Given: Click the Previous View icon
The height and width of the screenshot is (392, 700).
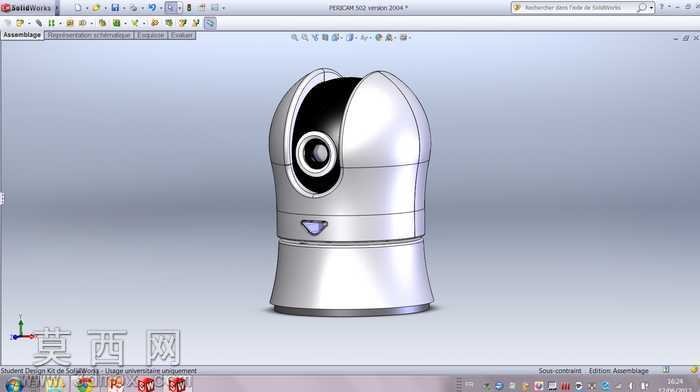Looking at the screenshot, I should click(315, 38).
